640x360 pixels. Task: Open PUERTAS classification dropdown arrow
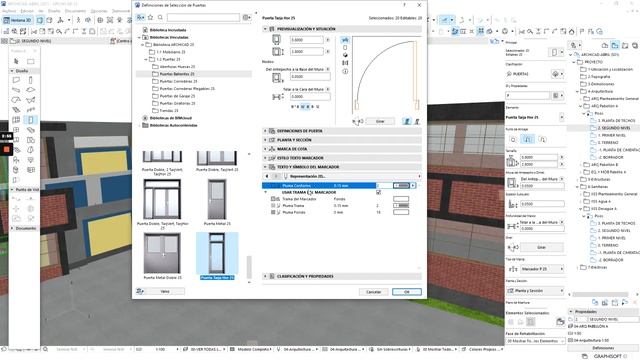tap(562, 74)
